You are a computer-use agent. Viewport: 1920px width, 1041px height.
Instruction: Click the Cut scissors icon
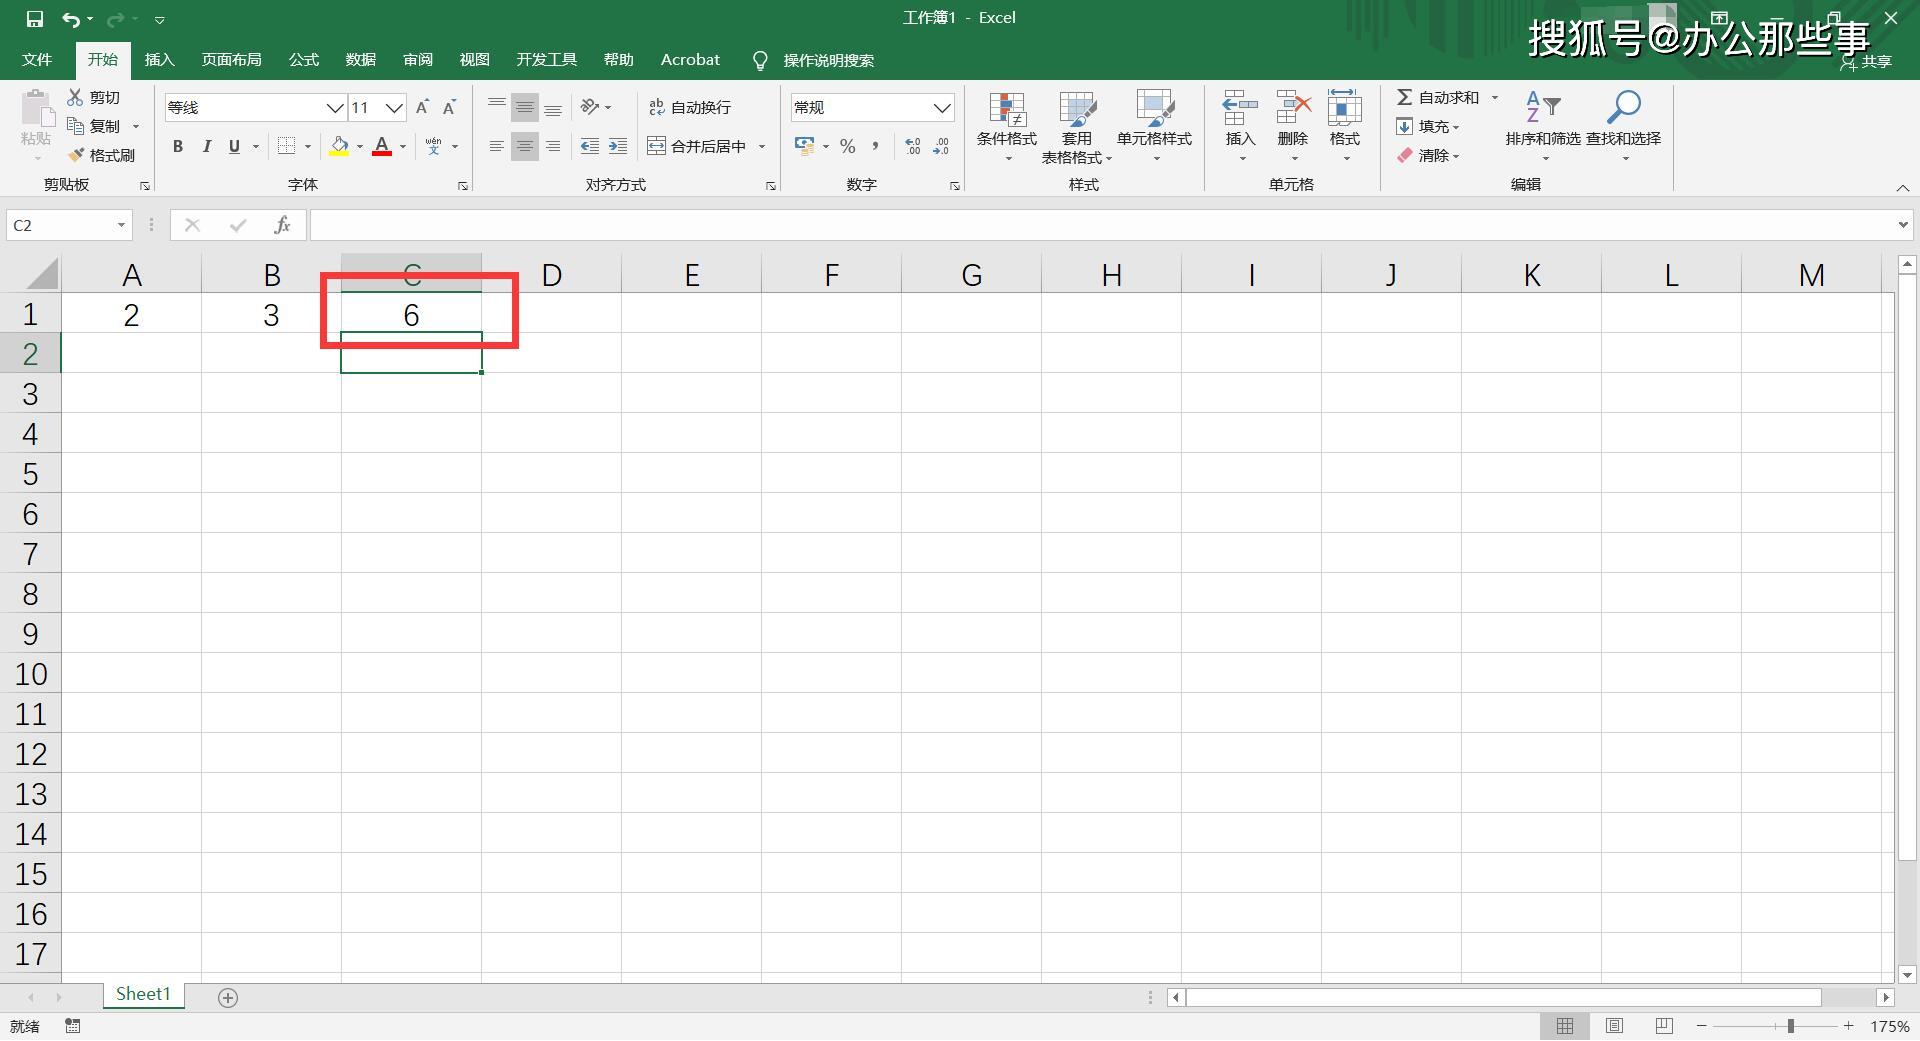(x=75, y=97)
